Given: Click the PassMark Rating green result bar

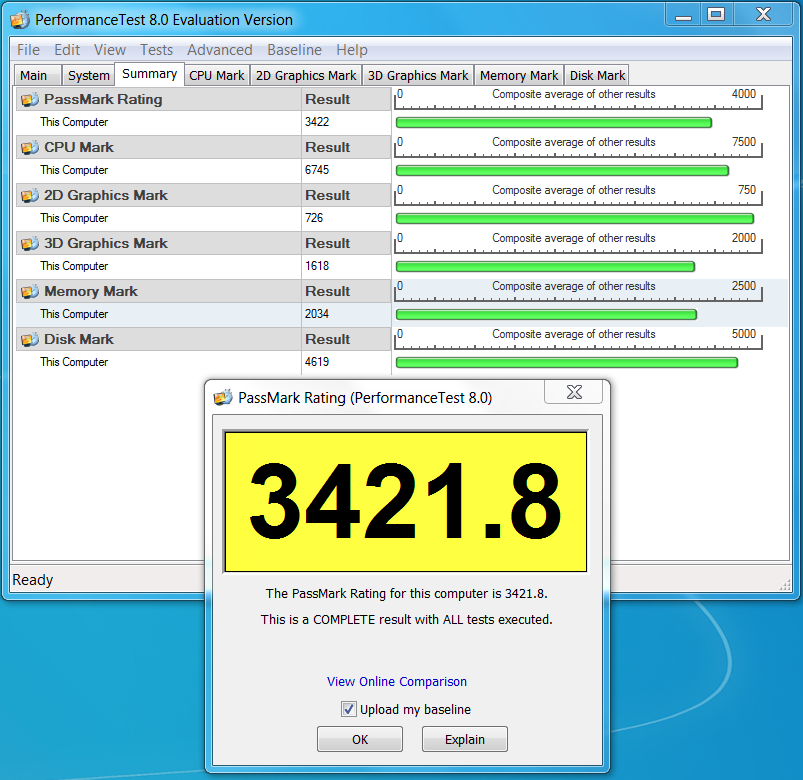Looking at the screenshot, I should tap(554, 122).
